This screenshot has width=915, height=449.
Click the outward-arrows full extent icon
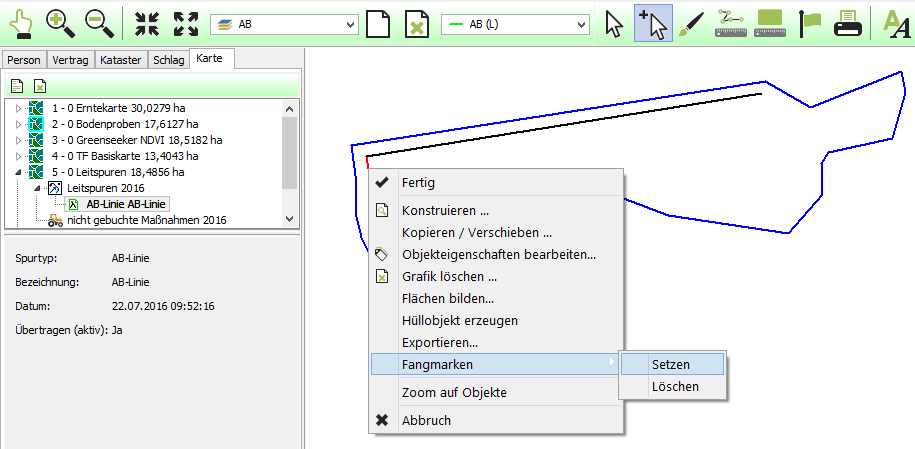(x=185, y=24)
